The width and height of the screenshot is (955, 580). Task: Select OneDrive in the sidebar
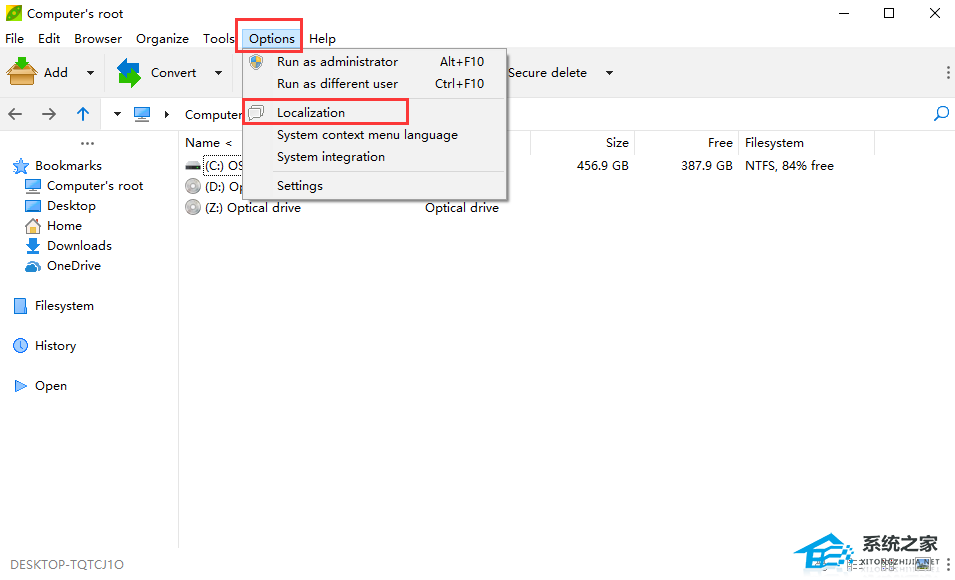(x=74, y=266)
